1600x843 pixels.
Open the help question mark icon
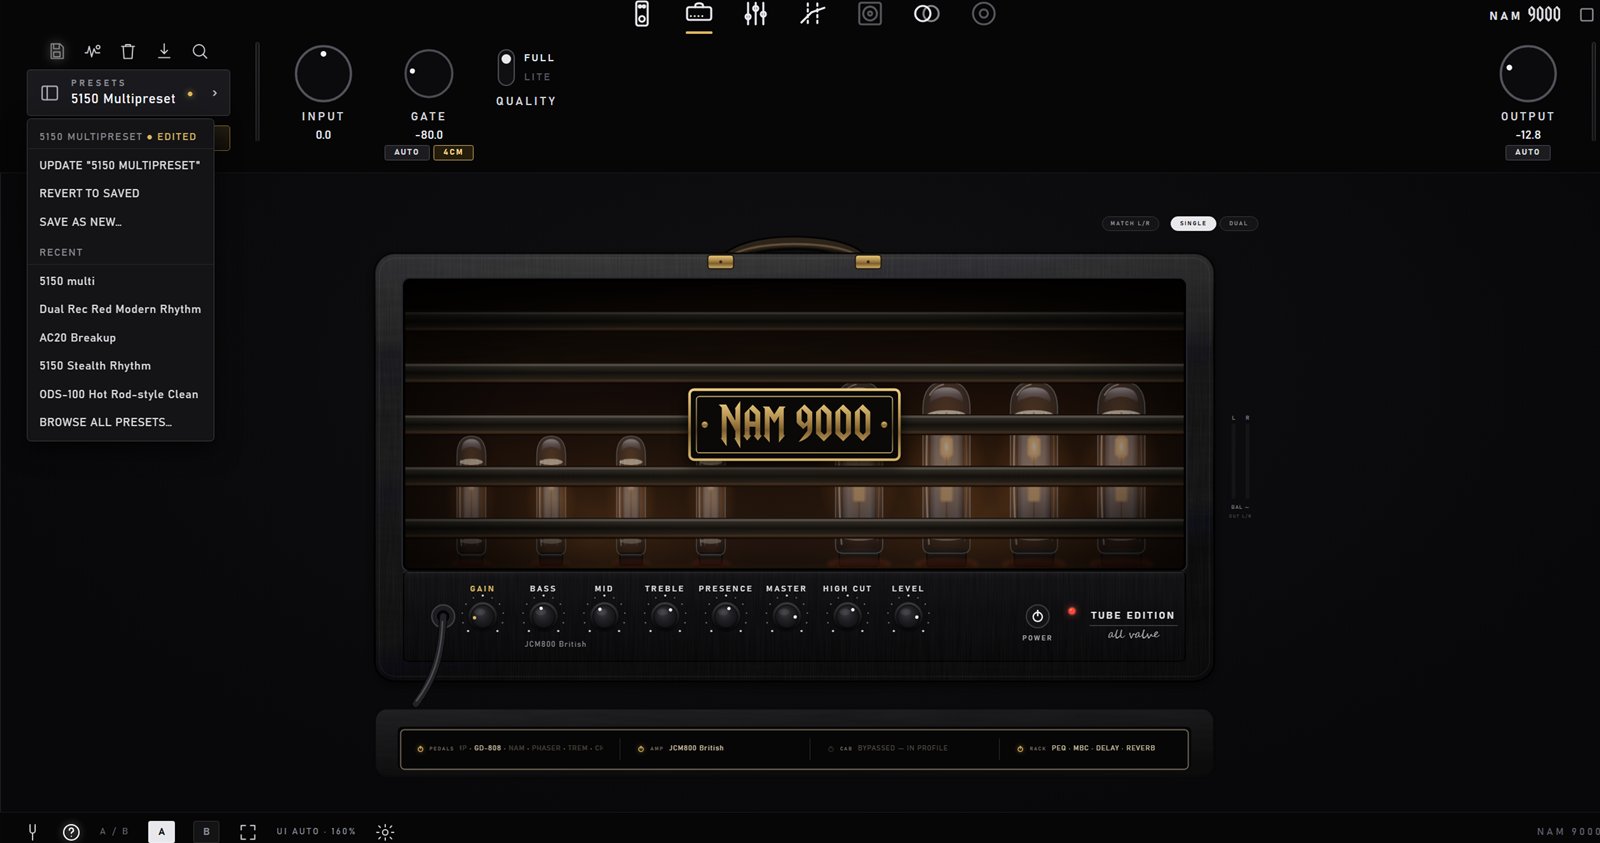click(x=71, y=832)
